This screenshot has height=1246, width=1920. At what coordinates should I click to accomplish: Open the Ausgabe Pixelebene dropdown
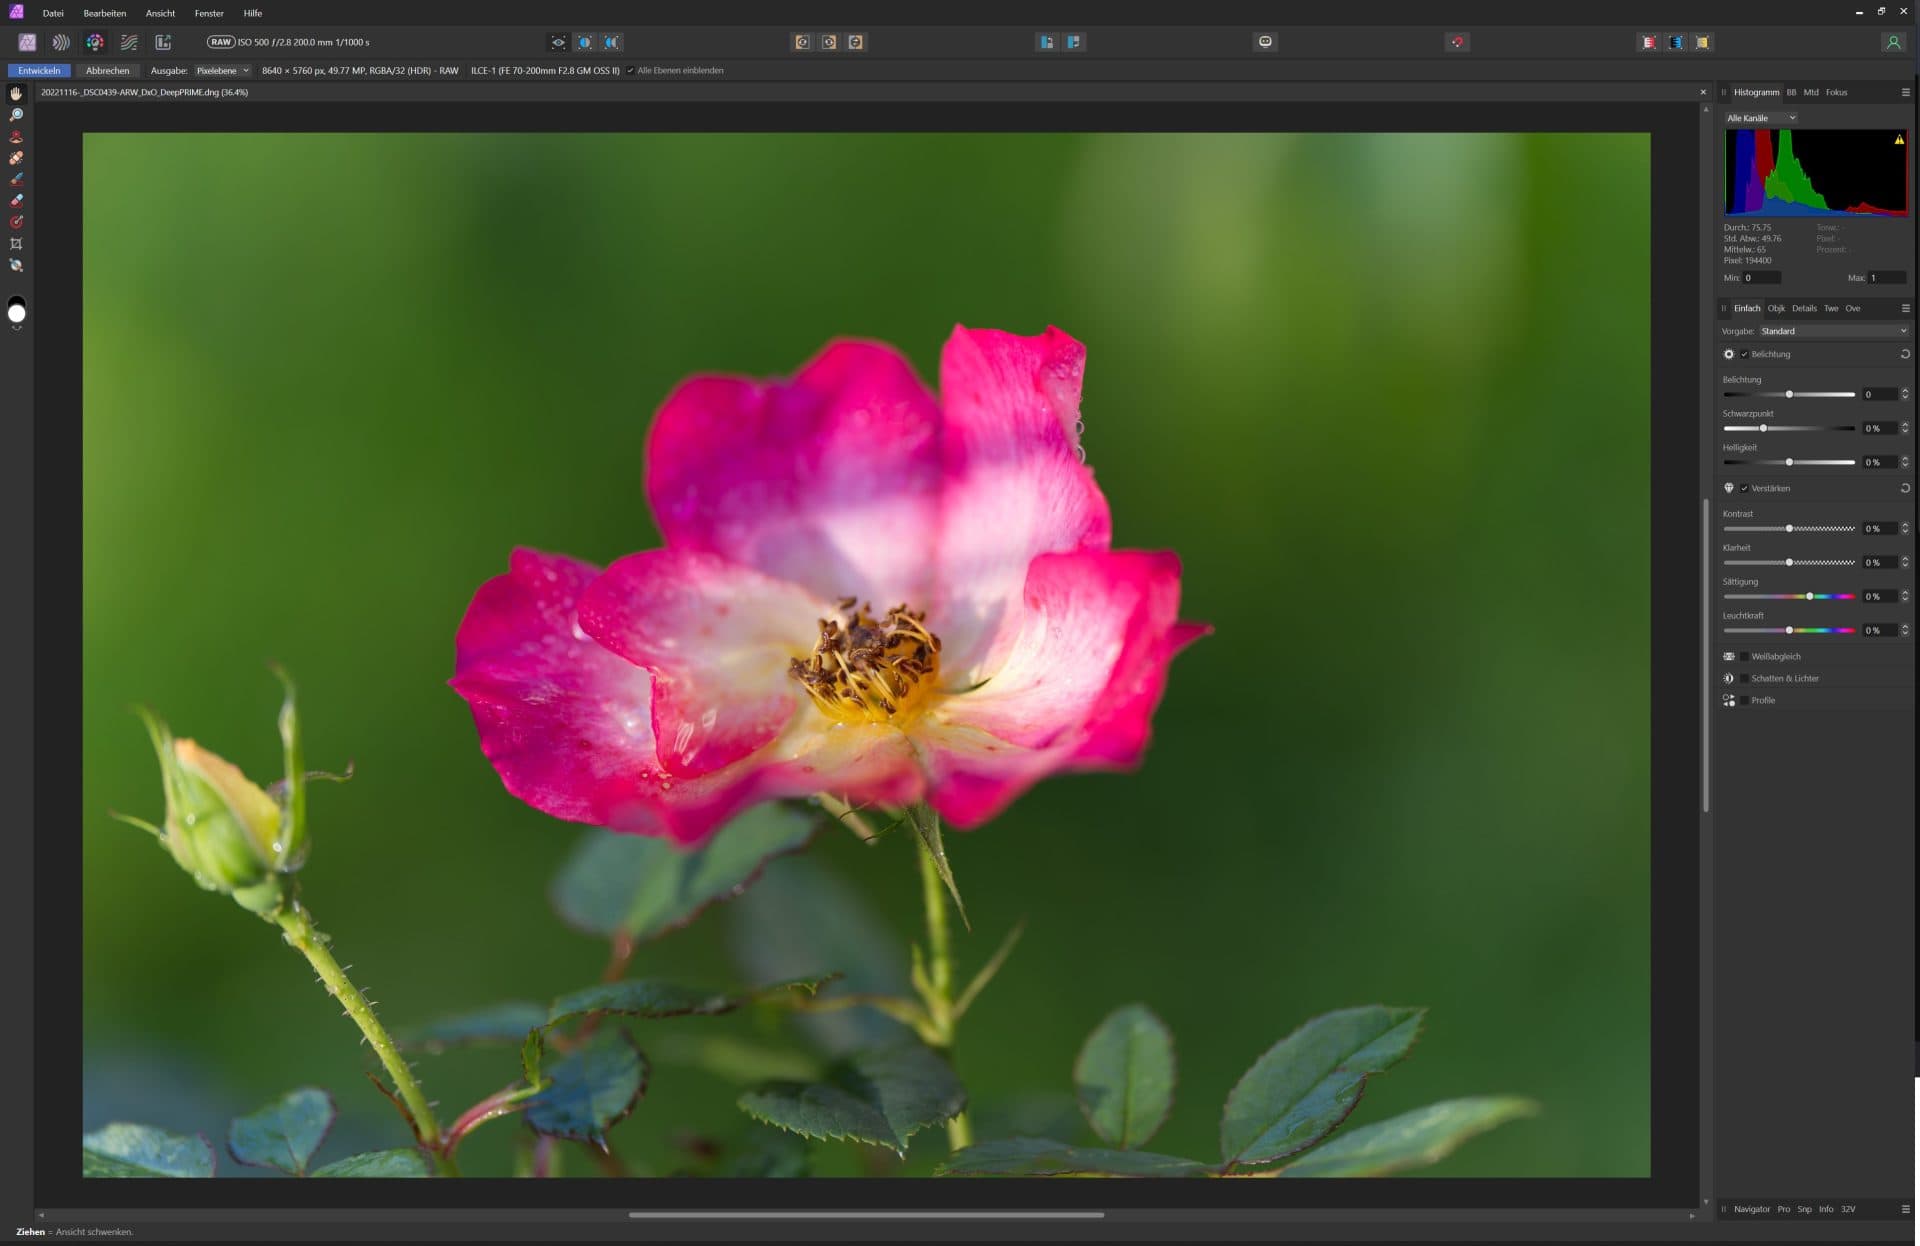point(222,70)
